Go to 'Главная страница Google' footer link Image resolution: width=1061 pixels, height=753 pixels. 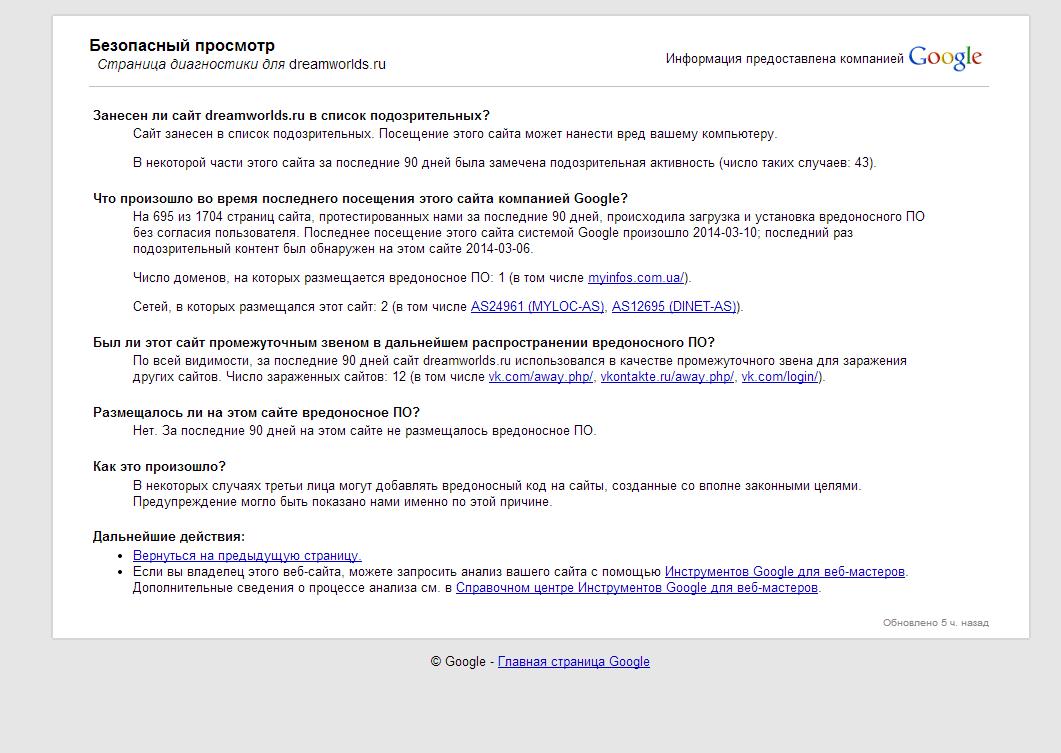coord(574,662)
